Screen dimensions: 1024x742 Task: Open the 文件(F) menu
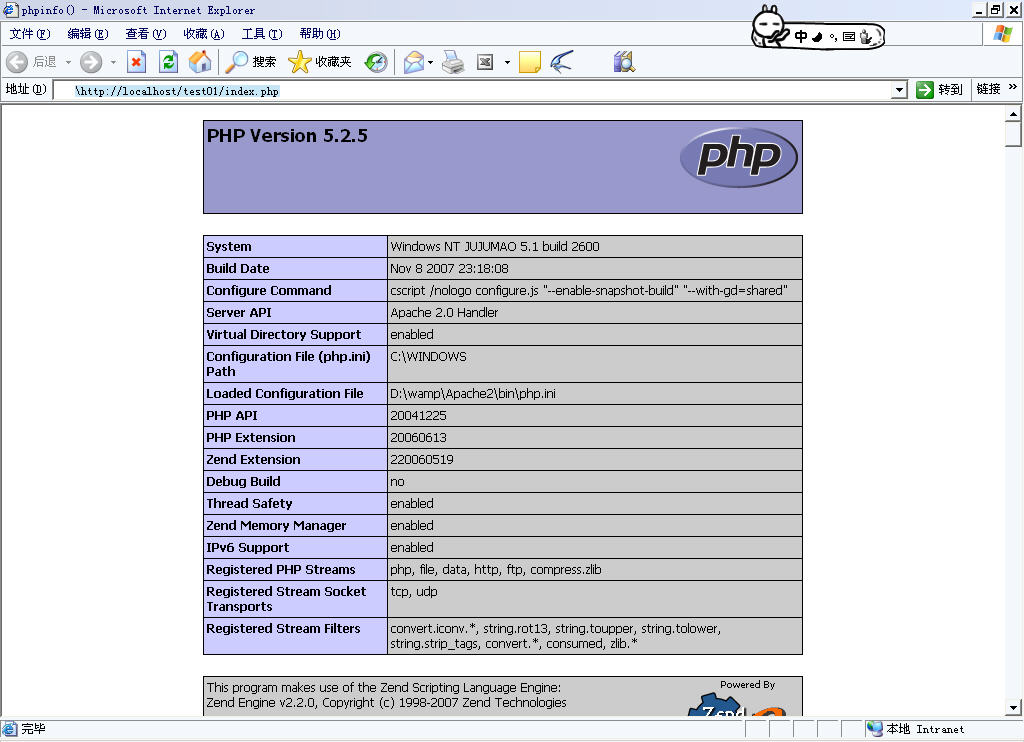click(x=30, y=34)
